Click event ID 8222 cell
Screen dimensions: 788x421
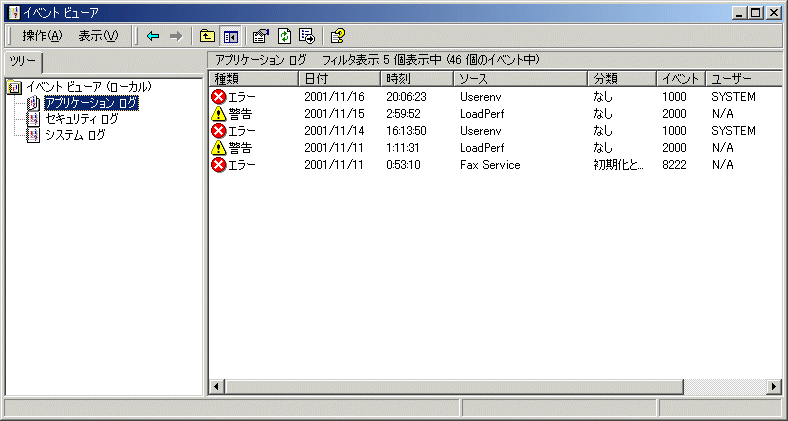click(674, 165)
